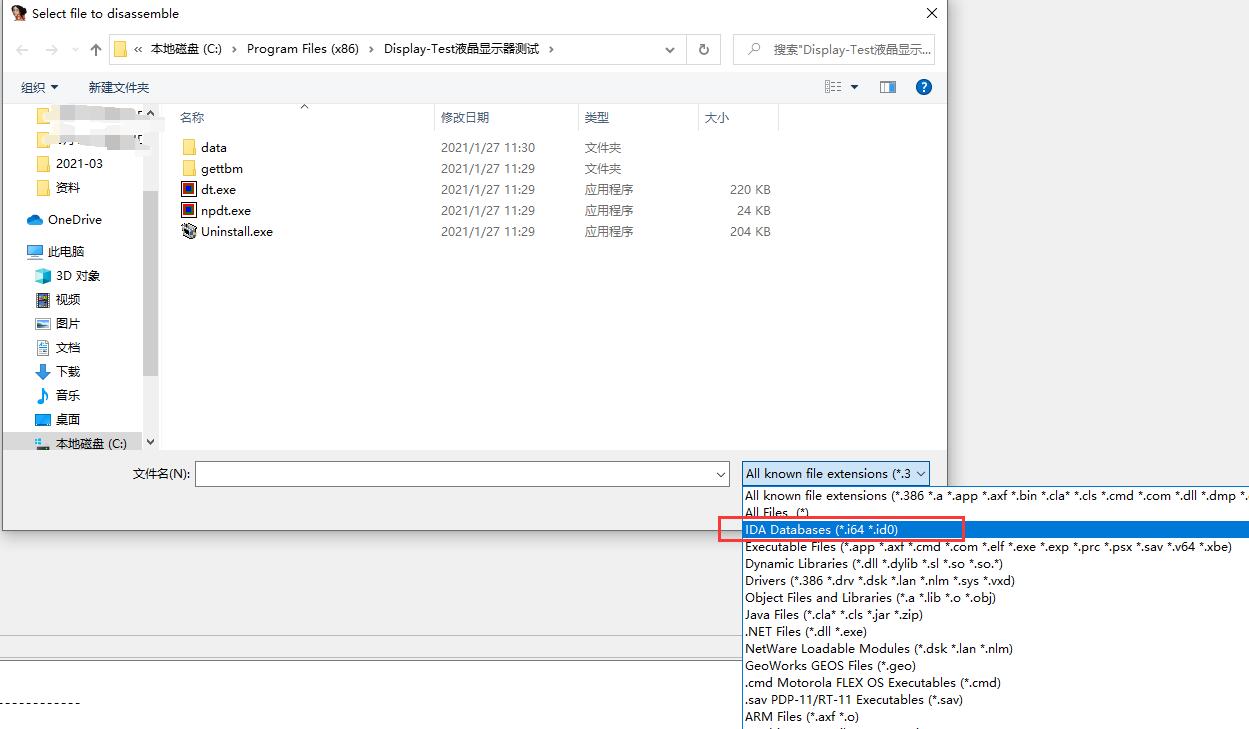Screen dimensions: 1249x729
Task: Toggle the preview pane icon
Action: pyautogui.click(x=887, y=87)
